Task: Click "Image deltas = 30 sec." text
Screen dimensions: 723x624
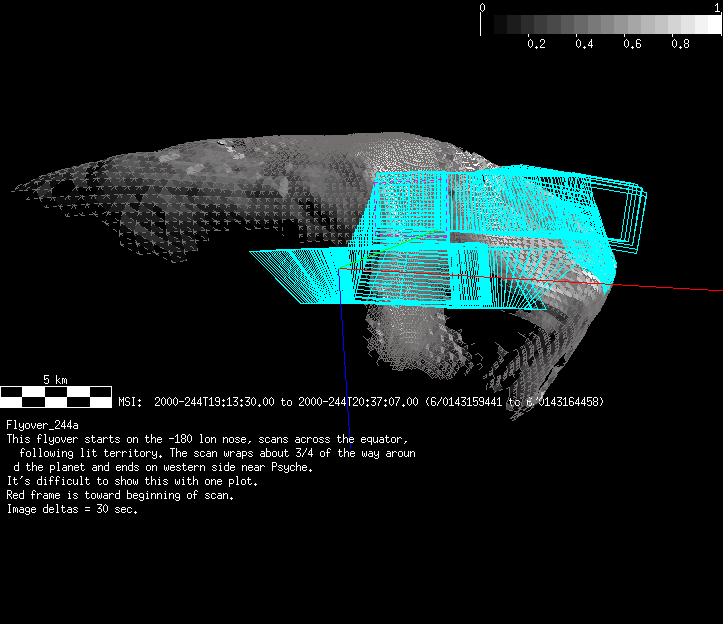Action: pyautogui.click(x=72, y=509)
